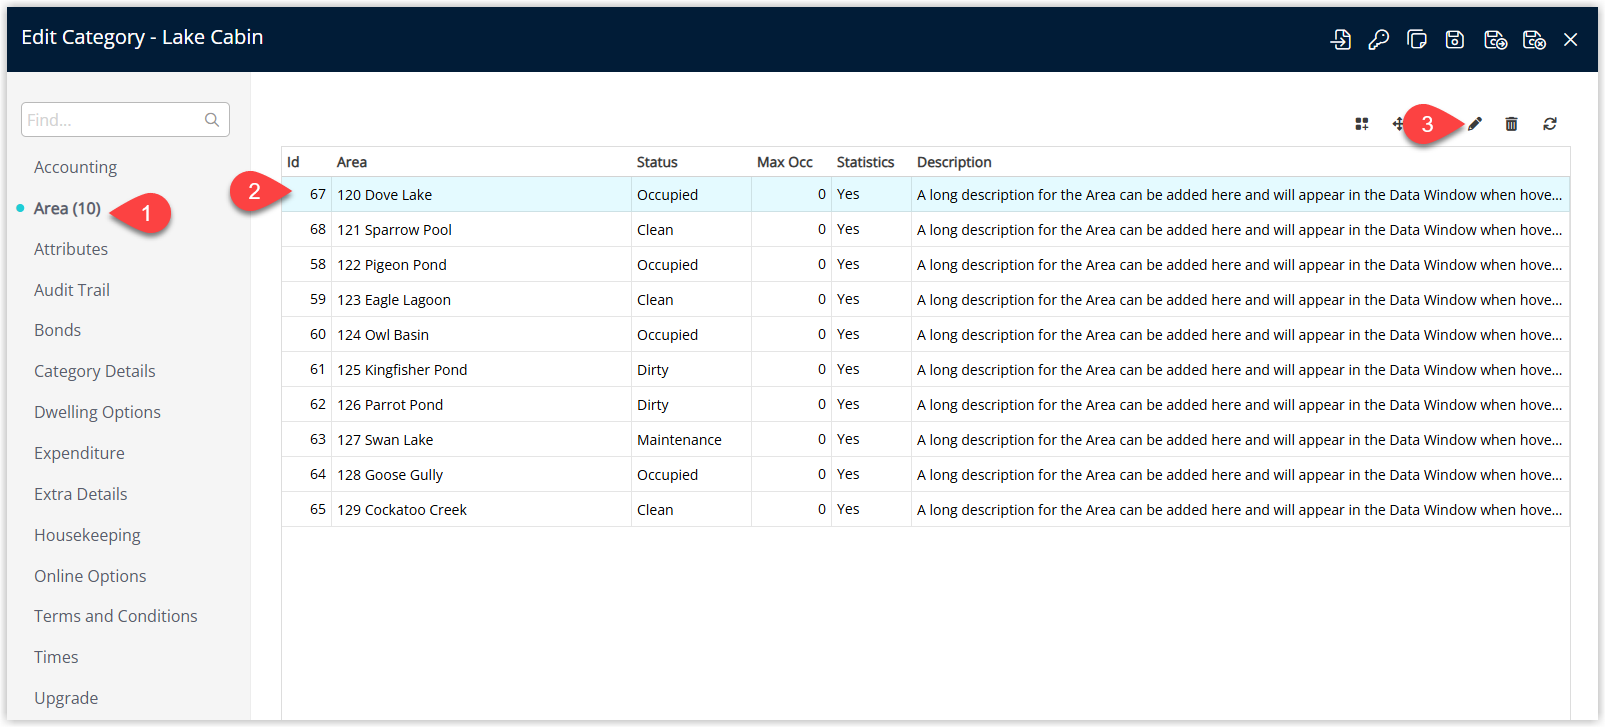
Task: Go to Audit Trail
Action: [72, 290]
